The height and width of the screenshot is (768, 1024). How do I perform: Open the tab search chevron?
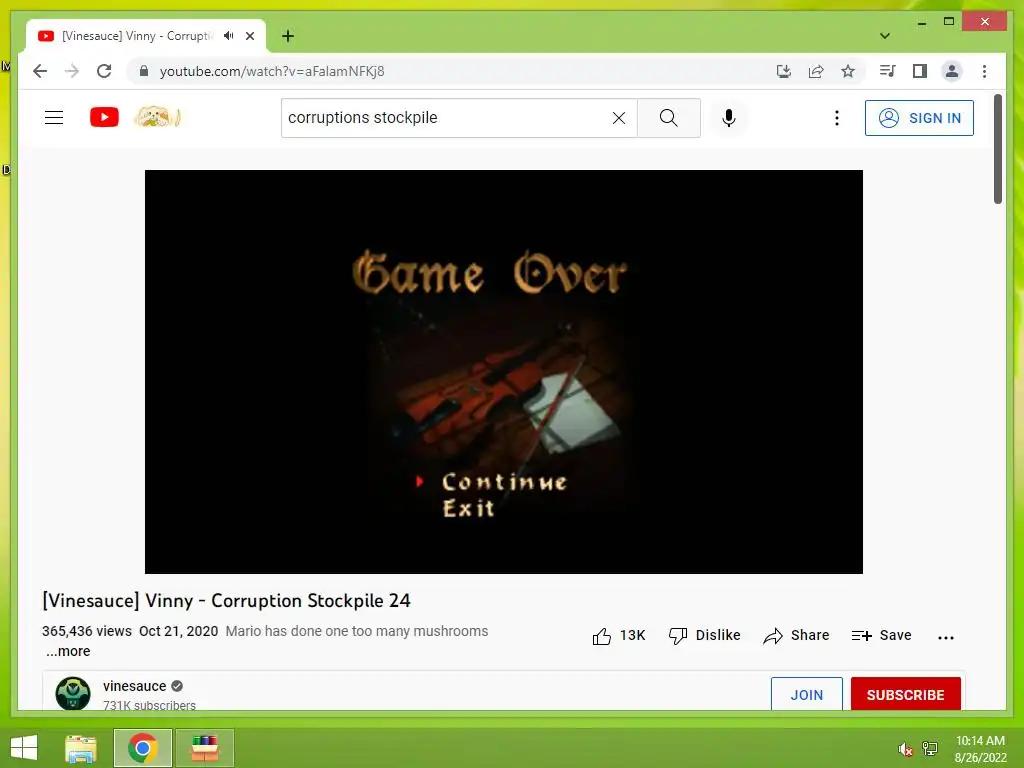click(885, 36)
